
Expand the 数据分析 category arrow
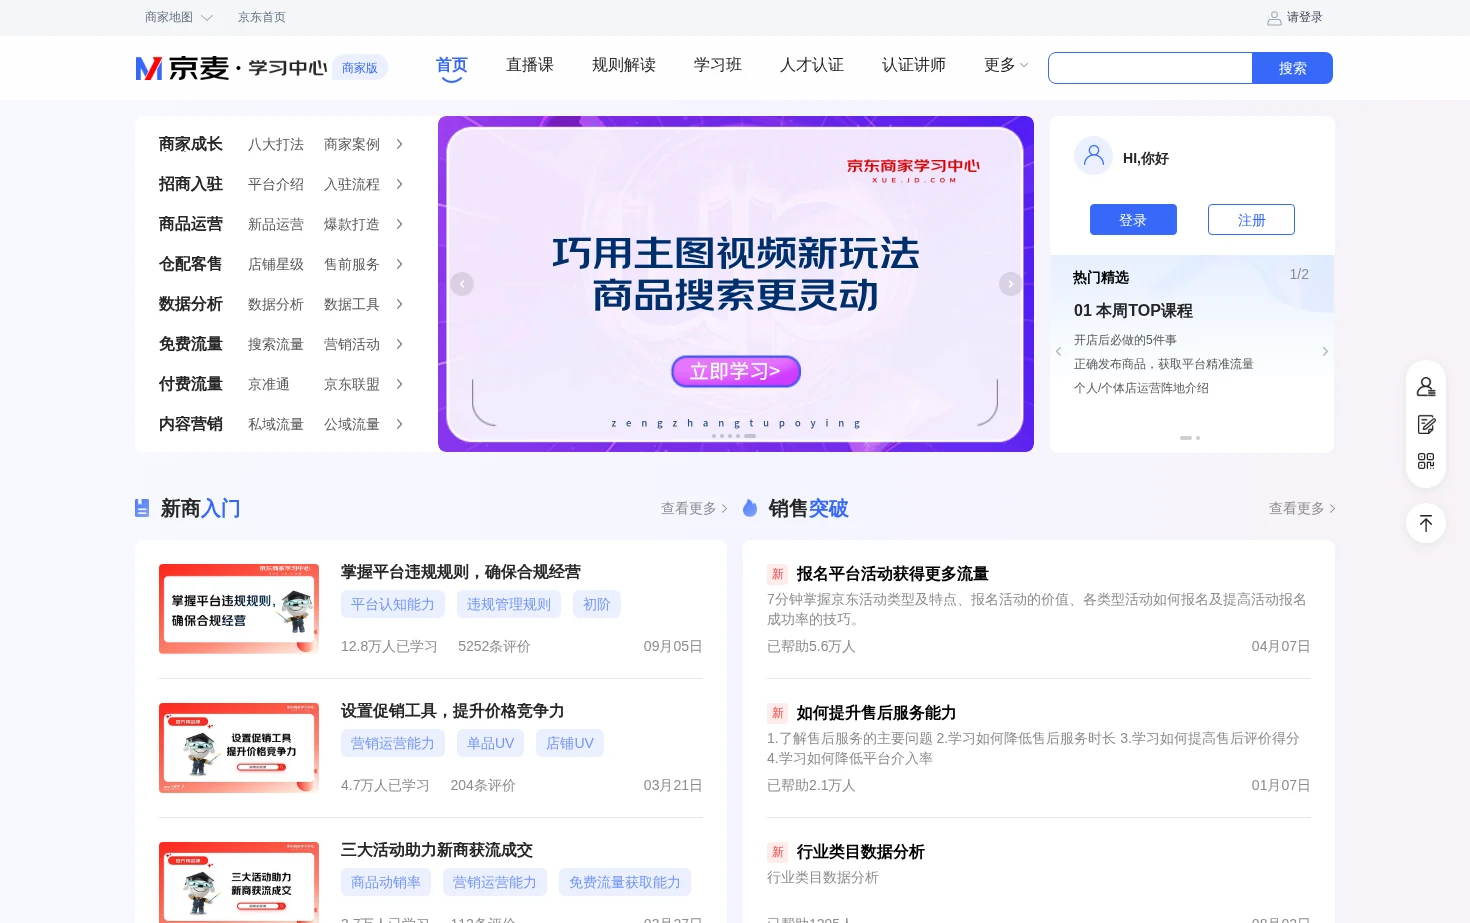[x=399, y=304]
